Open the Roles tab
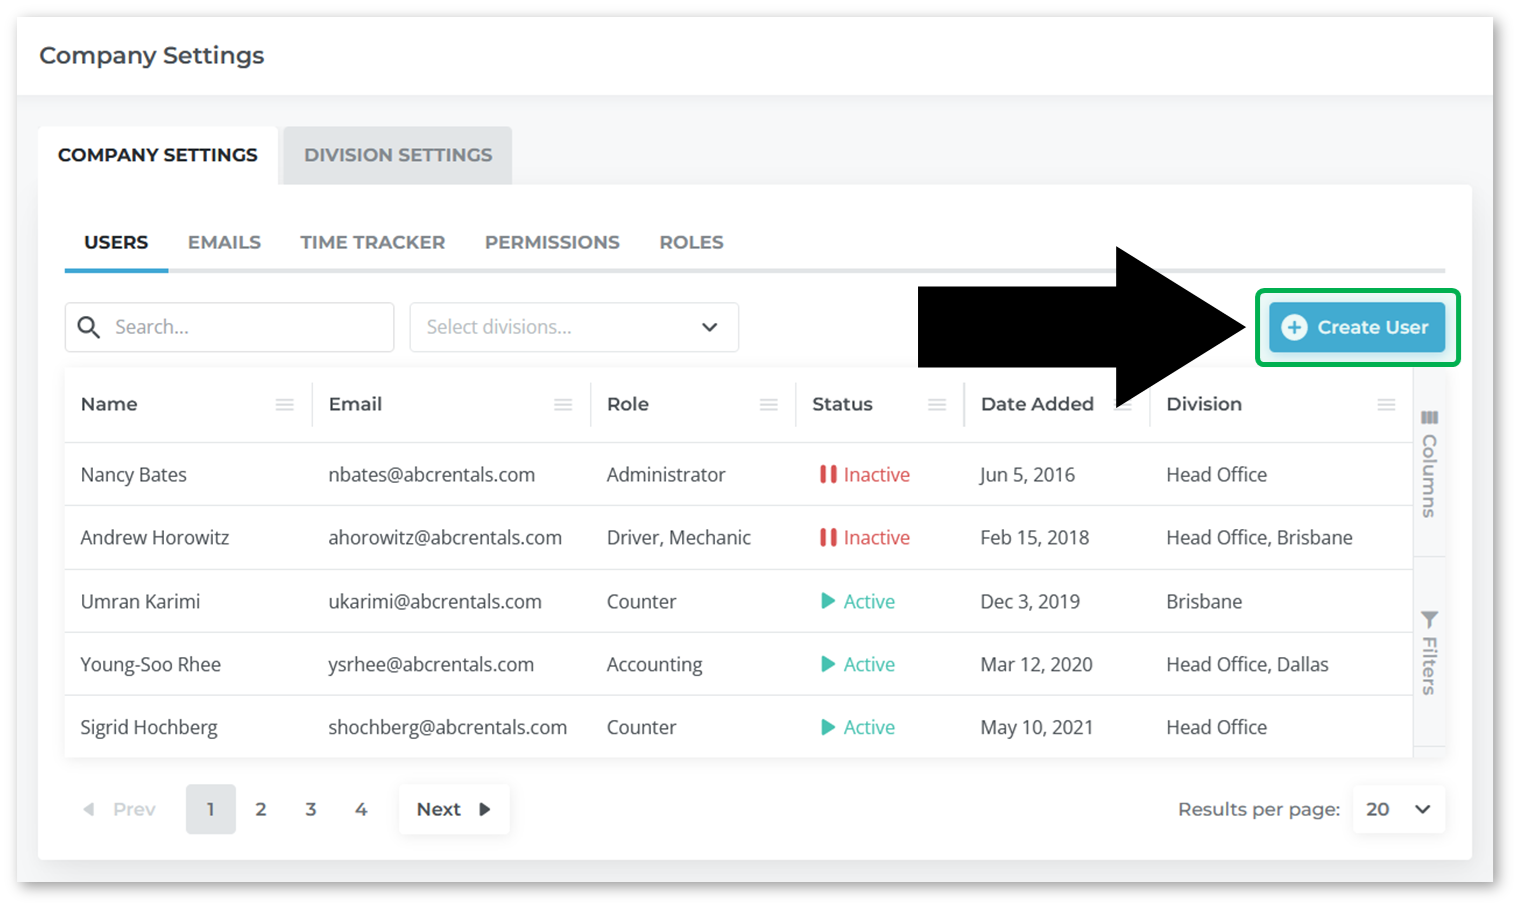 point(691,242)
